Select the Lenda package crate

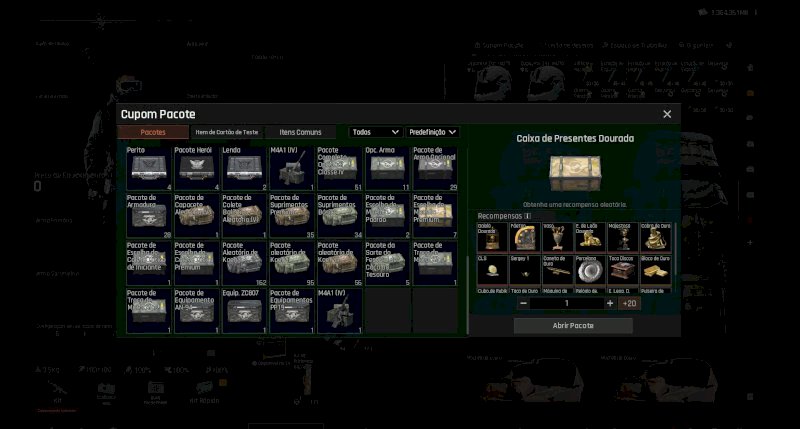coord(244,168)
